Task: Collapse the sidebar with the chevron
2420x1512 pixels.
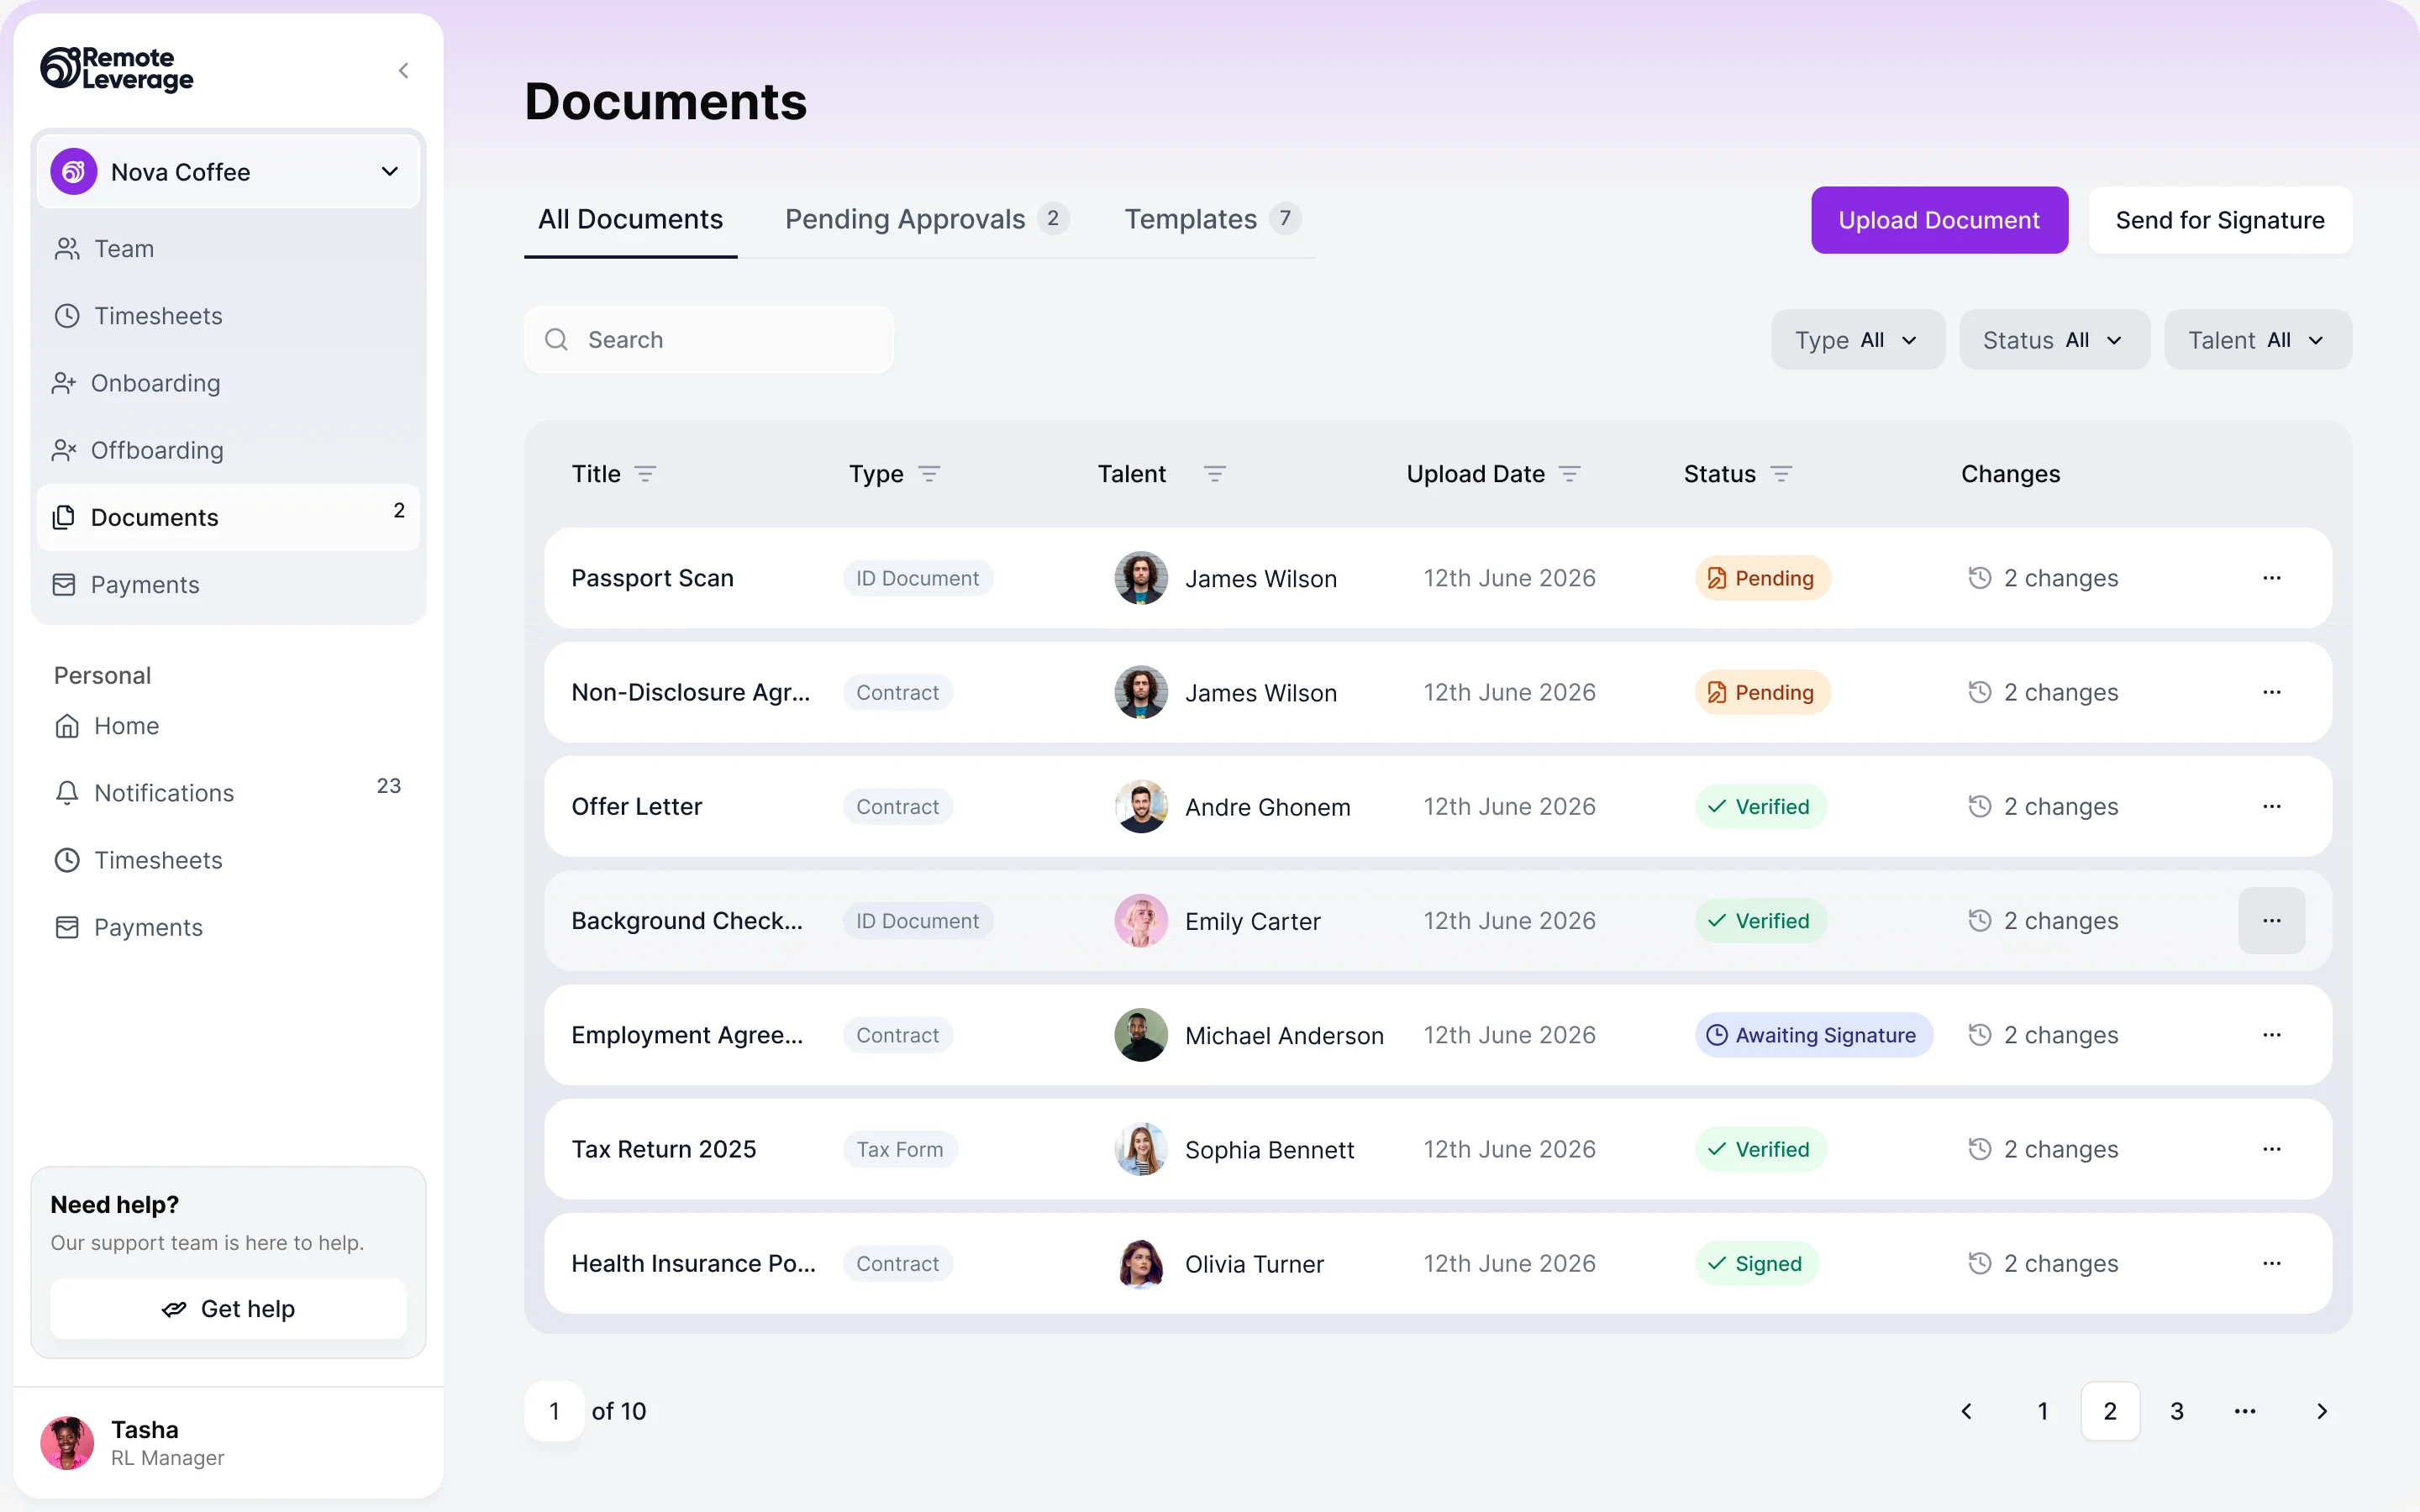Action: coord(403,70)
